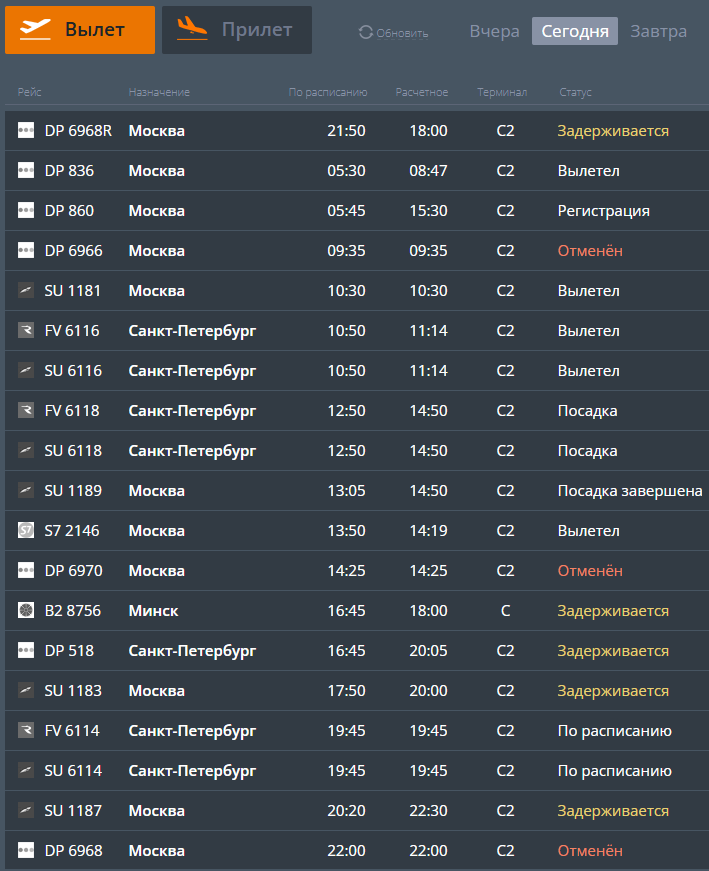
Task: Click airline logo for flight DP 6968R
Action: (x=26, y=131)
